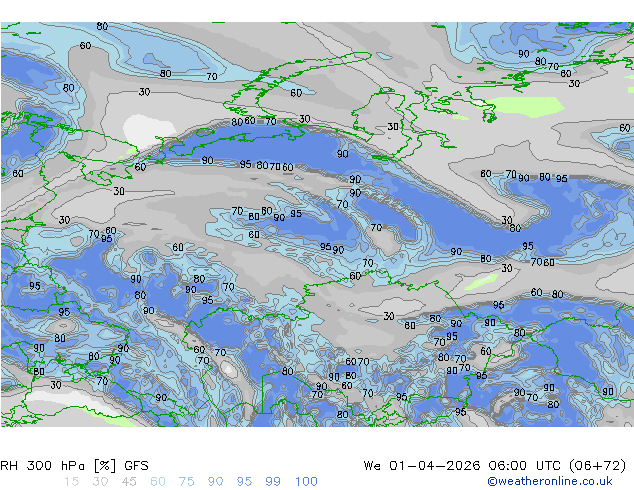Select the legend value 95

[244, 482]
